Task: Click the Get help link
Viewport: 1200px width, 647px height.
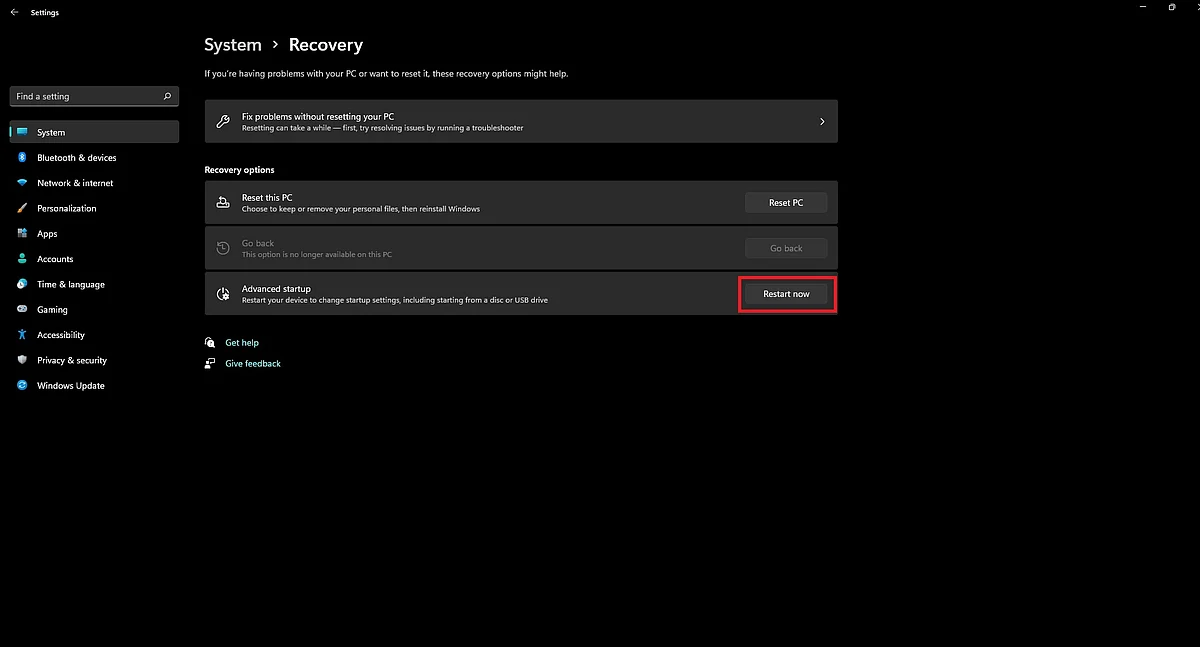Action: [x=242, y=343]
